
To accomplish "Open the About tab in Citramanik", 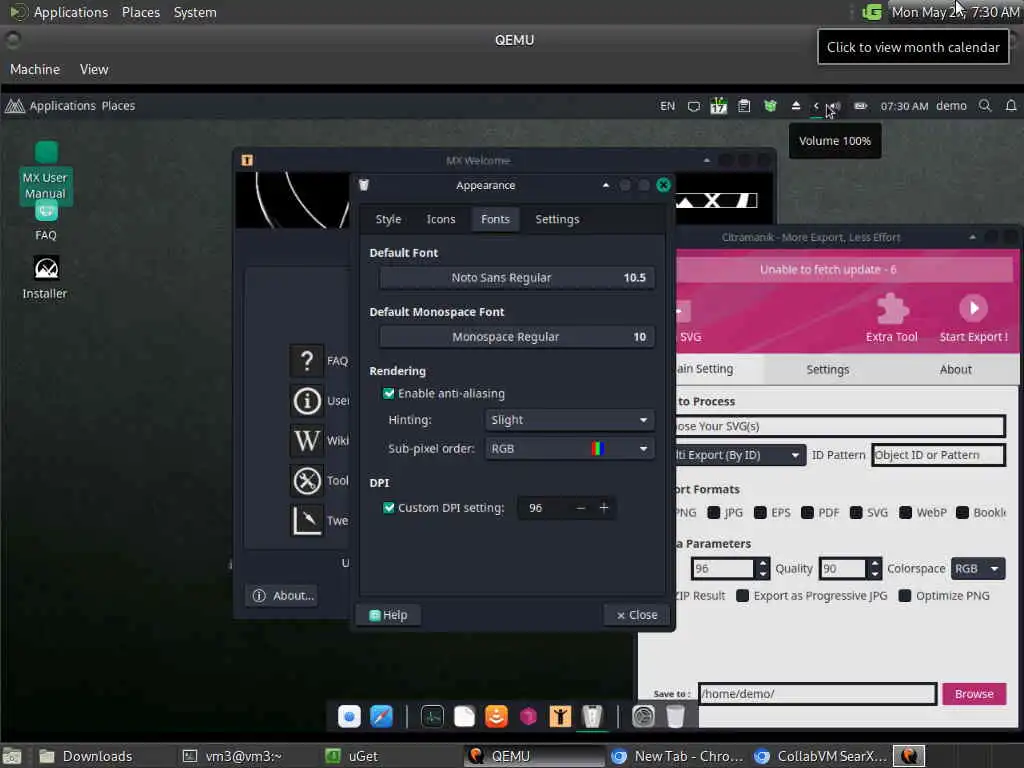I will tap(955, 370).
